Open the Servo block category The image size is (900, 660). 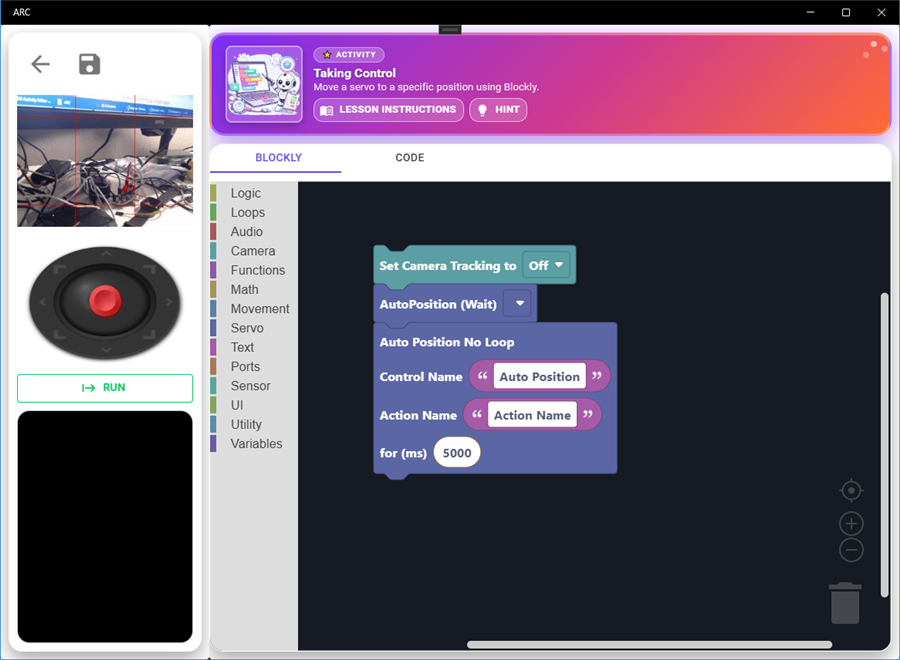click(247, 328)
